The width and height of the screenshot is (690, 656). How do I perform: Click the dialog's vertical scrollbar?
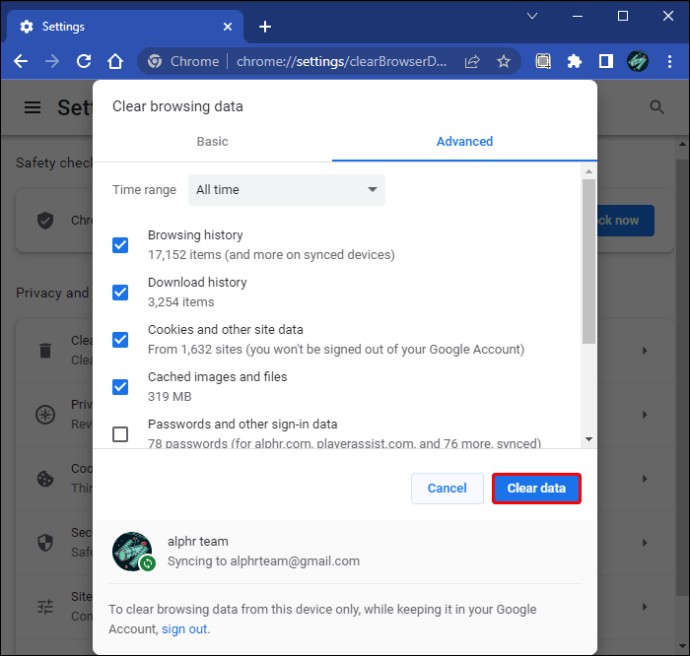(588, 260)
